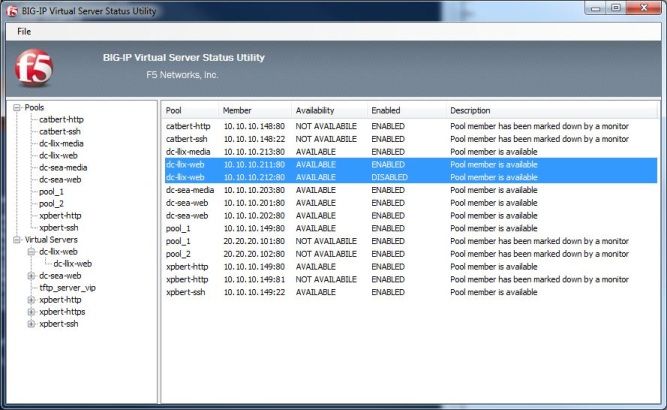The image size is (667, 410).
Task: Collapse the Pools tree node
Action: pos(17,108)
